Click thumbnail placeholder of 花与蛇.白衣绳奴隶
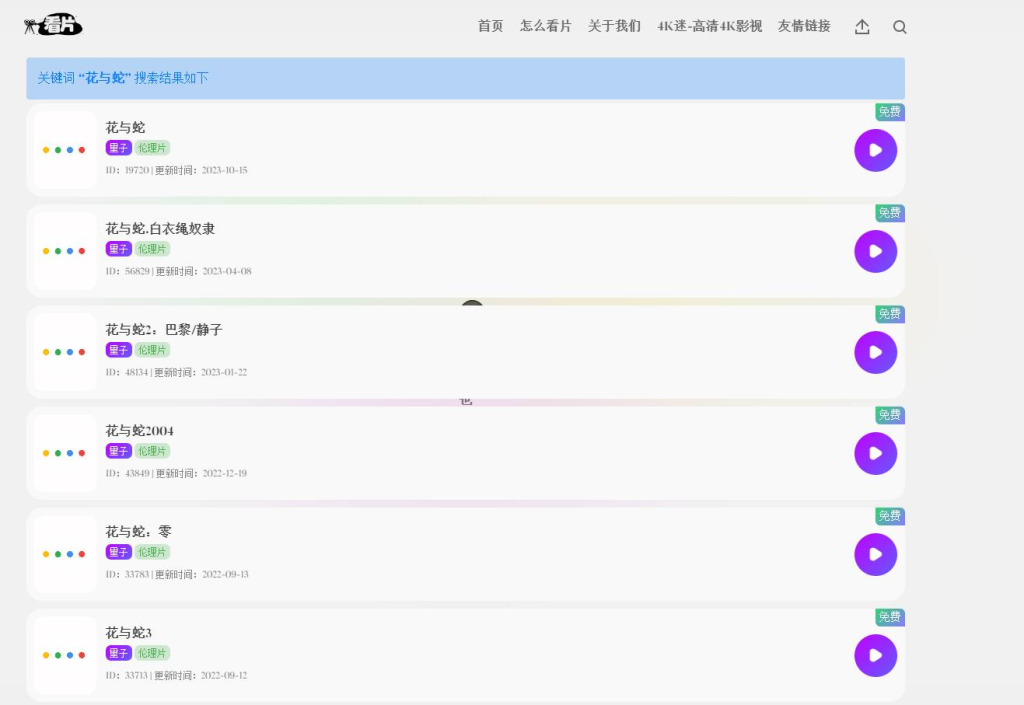Screen dimensions: 1024x705 (x=65, y=251)
